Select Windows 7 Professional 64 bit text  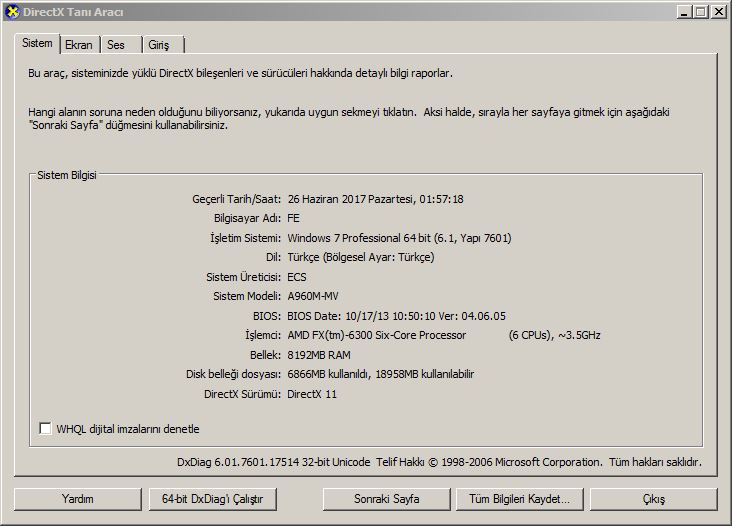tap(359, 238)
